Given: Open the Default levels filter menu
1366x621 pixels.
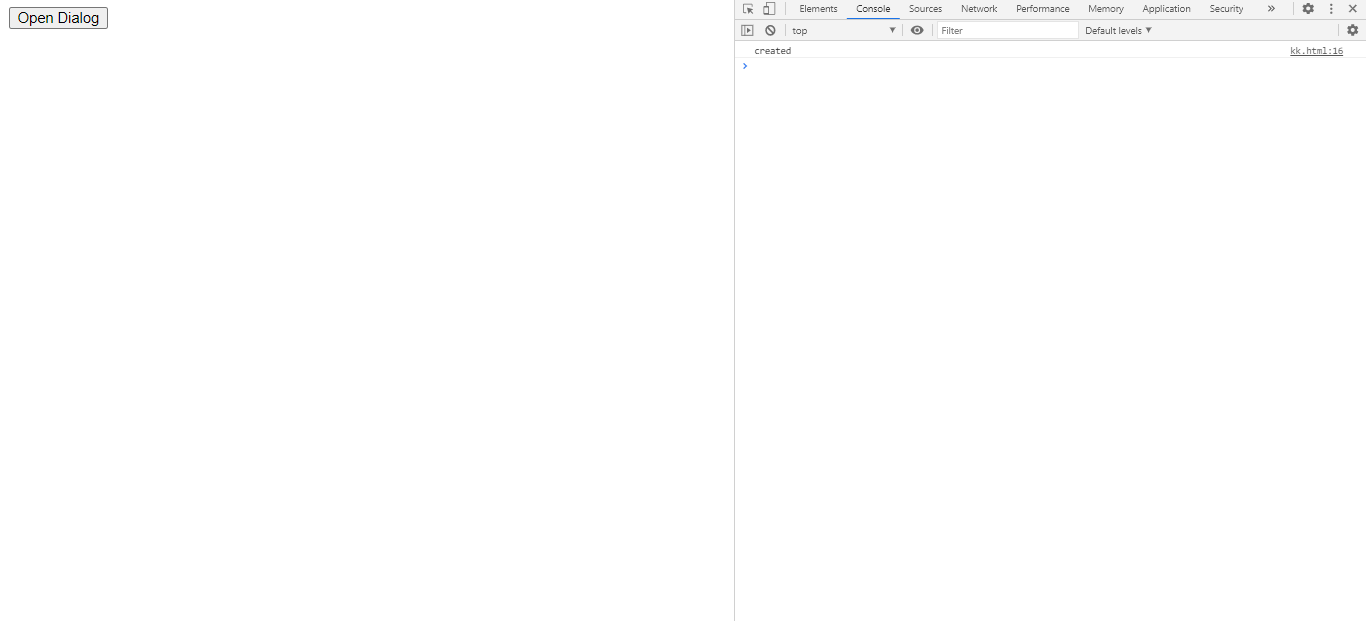Looking at the screenshot, I should point(1118,30).
